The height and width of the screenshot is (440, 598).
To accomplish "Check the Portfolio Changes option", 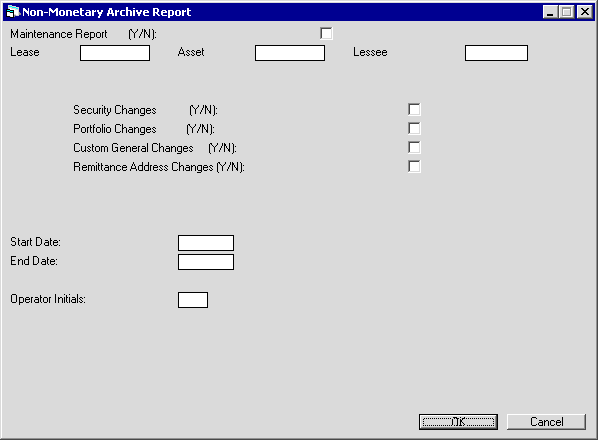I will pyautogui.click(x=414, y=128).
